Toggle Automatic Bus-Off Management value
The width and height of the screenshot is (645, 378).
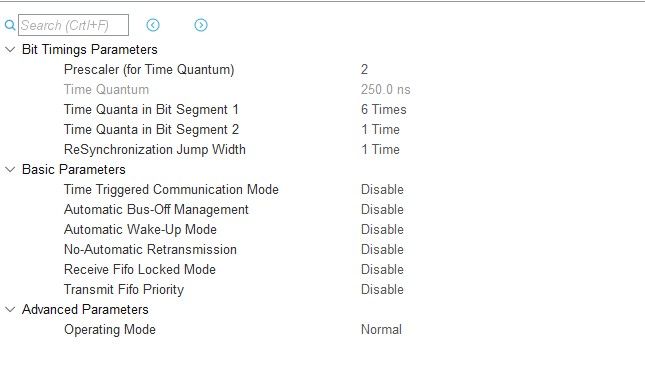(382, 209)
